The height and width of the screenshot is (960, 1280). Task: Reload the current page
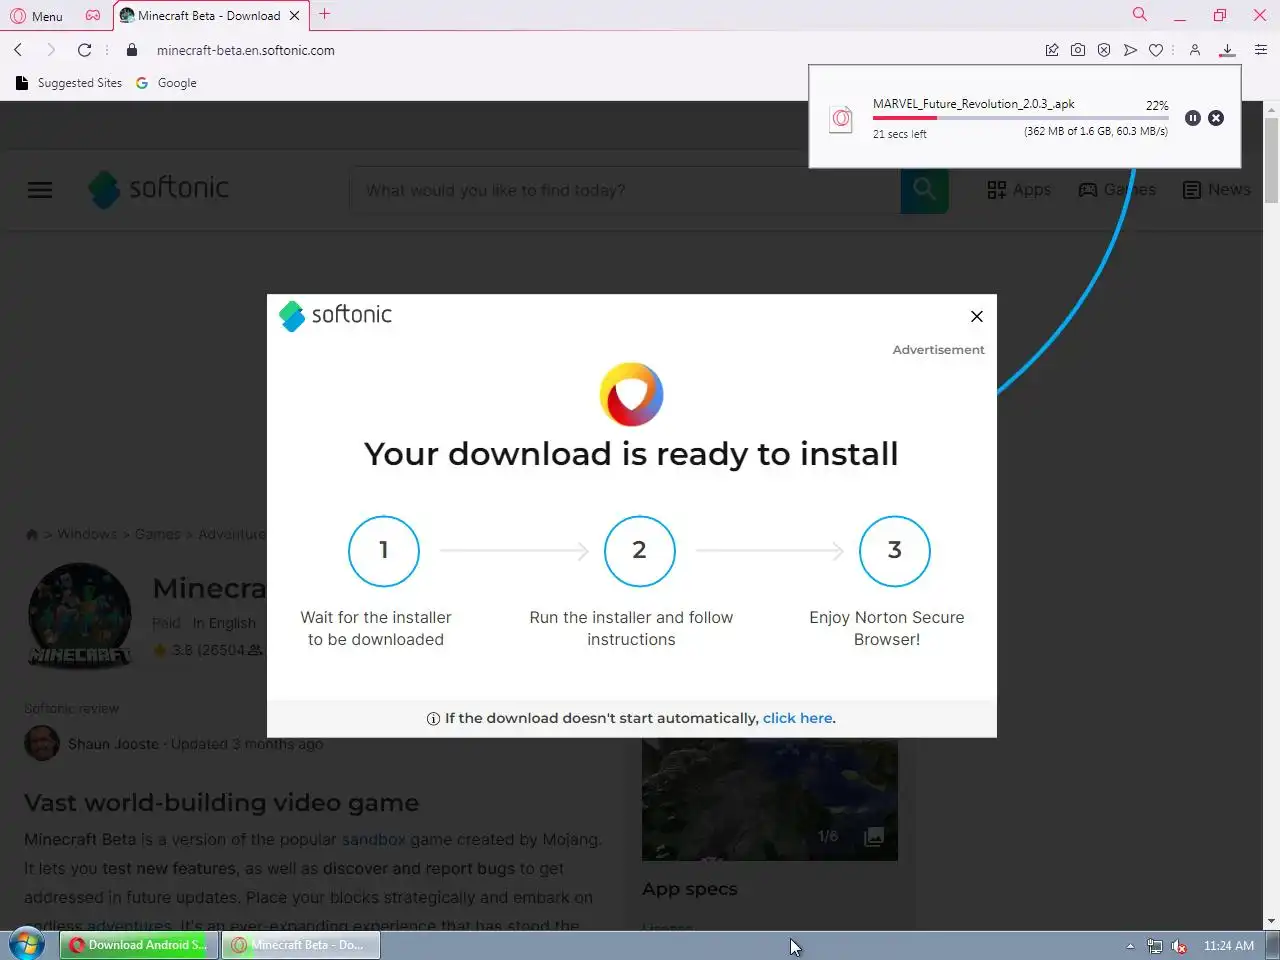[x=85, y=50]
